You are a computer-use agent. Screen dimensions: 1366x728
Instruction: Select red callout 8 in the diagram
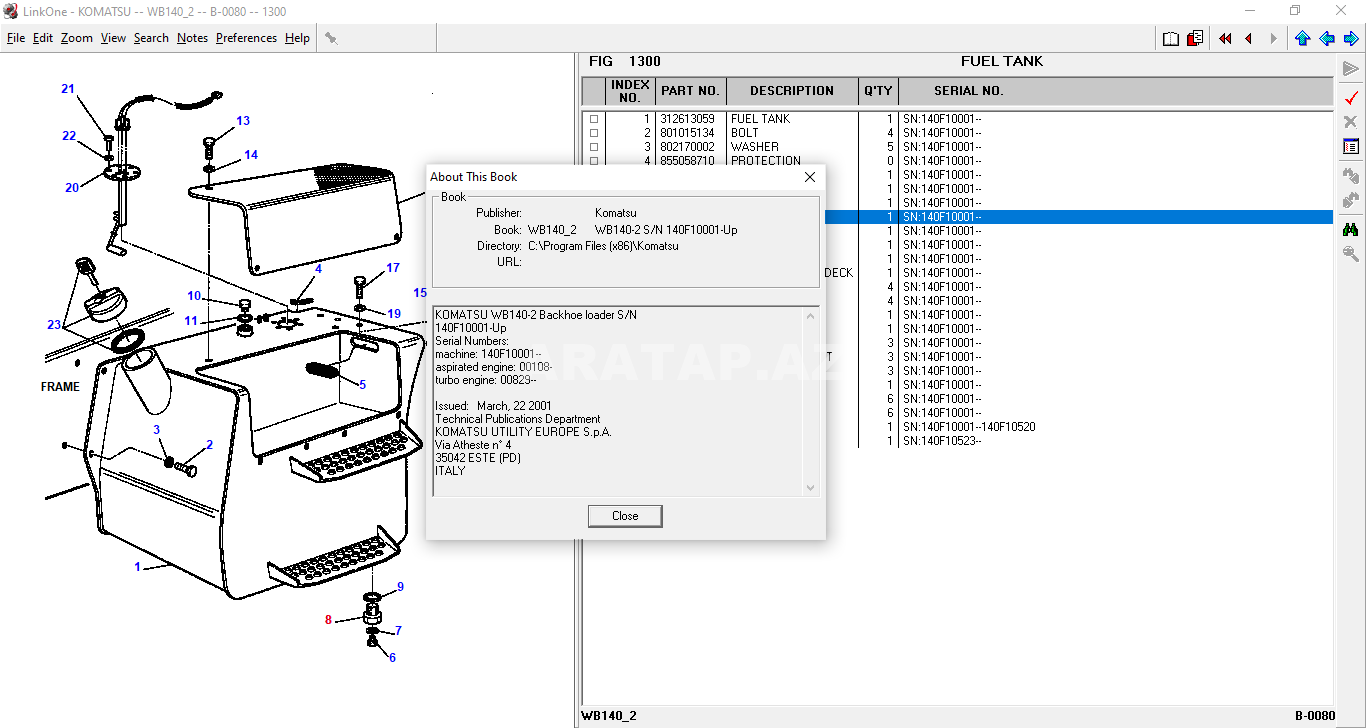click(x=328, y=619)
